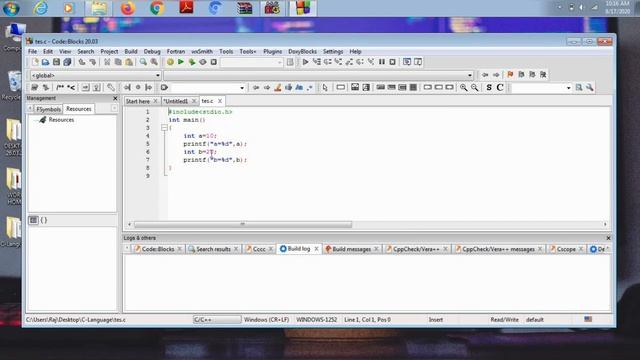The image size is (640, 360).
Task: Click the Stop debugger icon
Action: coord(392,62)
